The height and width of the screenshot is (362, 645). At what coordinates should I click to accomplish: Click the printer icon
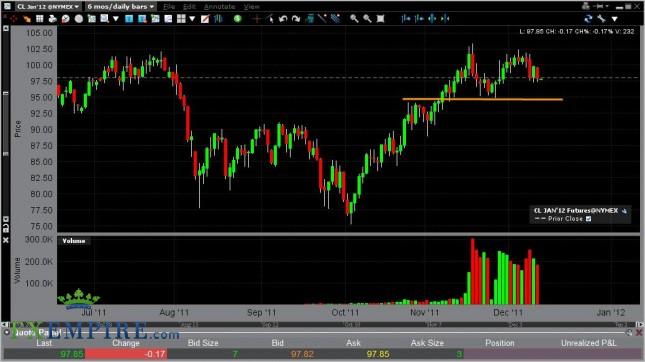click(x=52, y=19)
